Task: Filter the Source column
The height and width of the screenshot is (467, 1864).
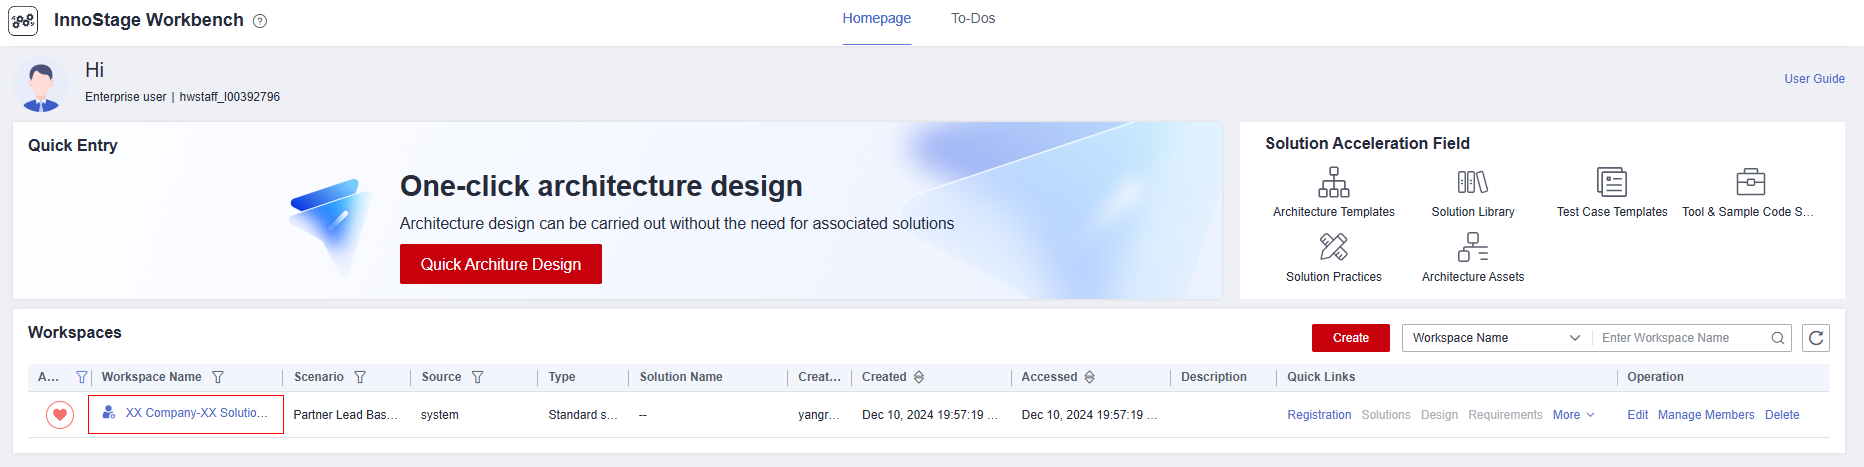Action: (x=477, y=377)
